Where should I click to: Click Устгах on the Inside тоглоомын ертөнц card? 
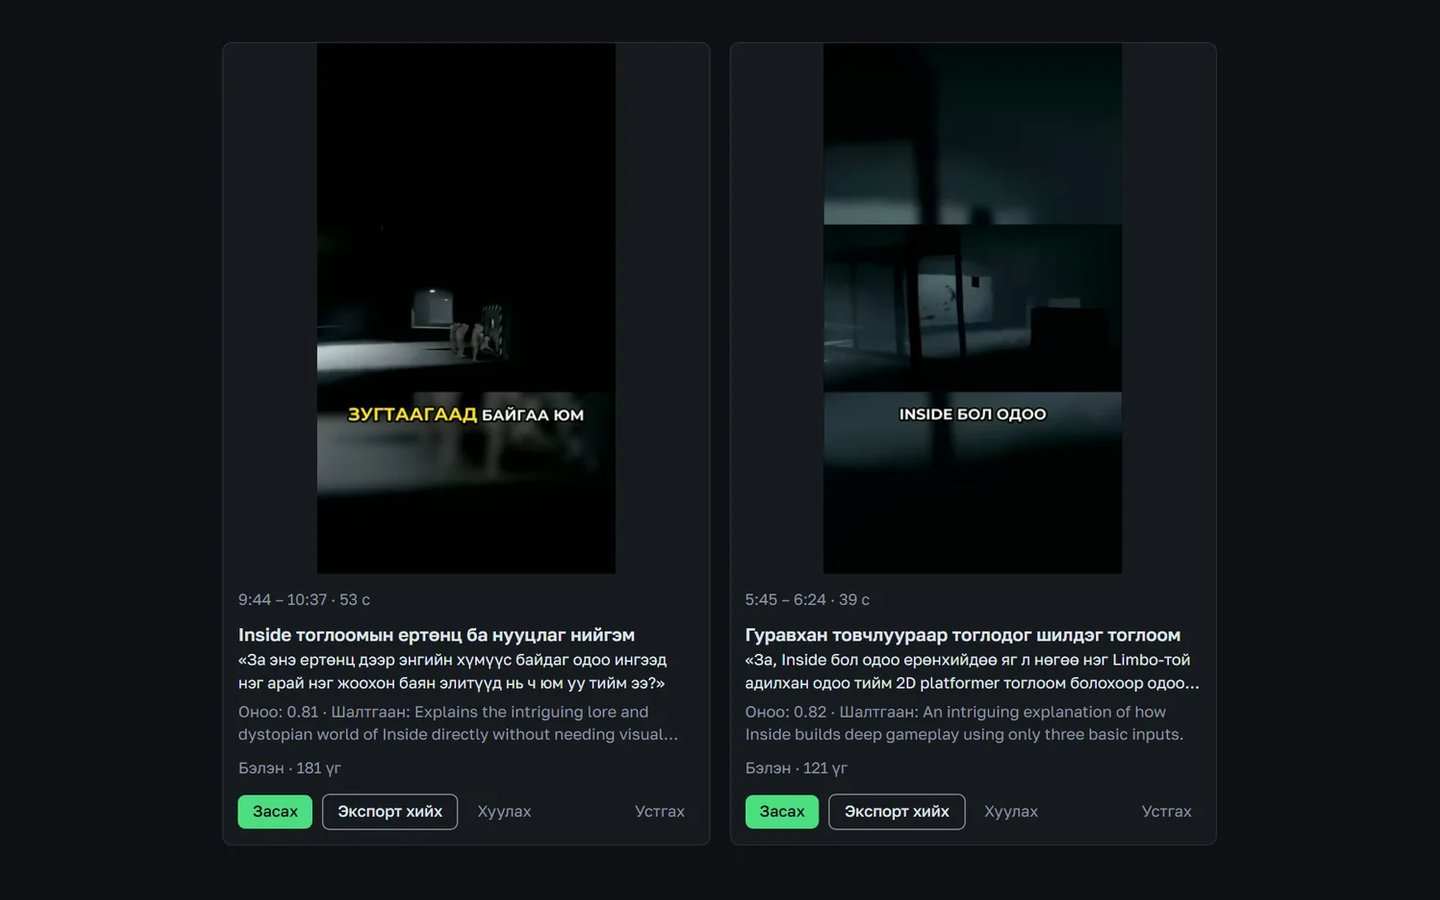tap(660, 811)
